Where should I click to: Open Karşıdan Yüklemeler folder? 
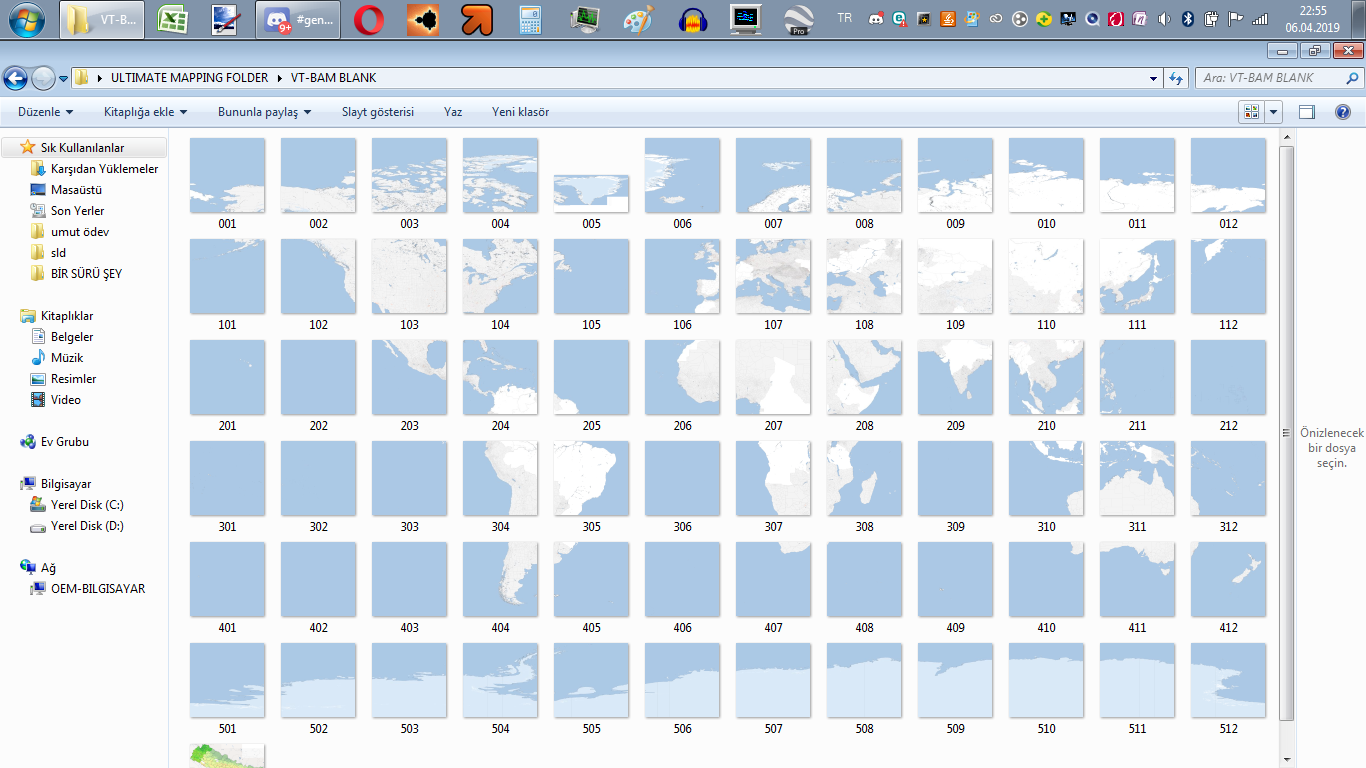pos(104,169)
